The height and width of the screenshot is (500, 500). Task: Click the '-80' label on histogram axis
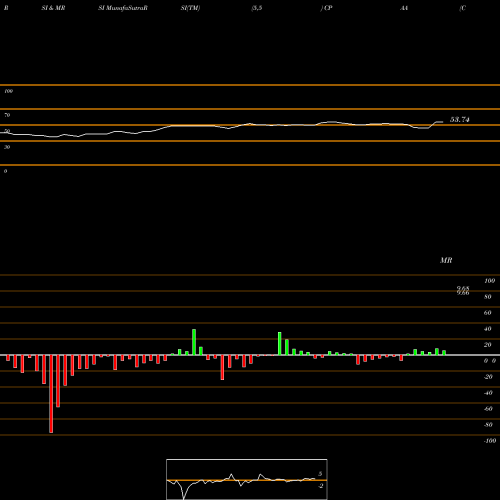tap(488, 425)
